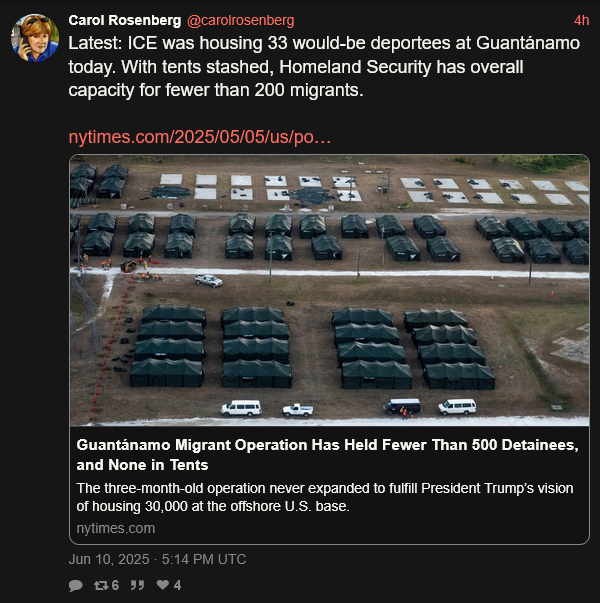This screenshot has height=603, width=600.
Task: Open the @carolrosenberg handle link
Action: 240,20
